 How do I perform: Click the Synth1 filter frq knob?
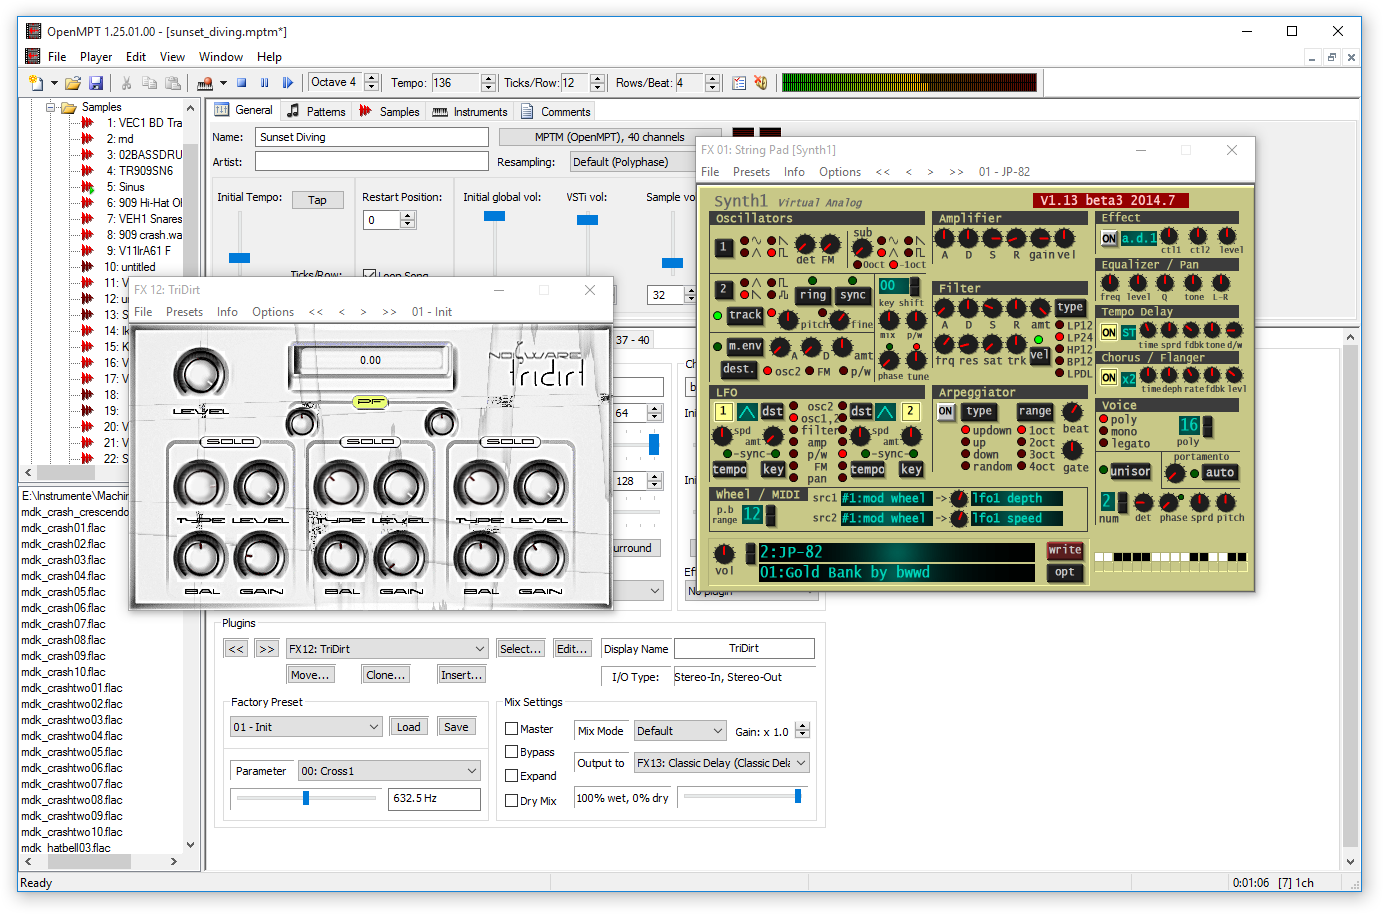(944, 344)
